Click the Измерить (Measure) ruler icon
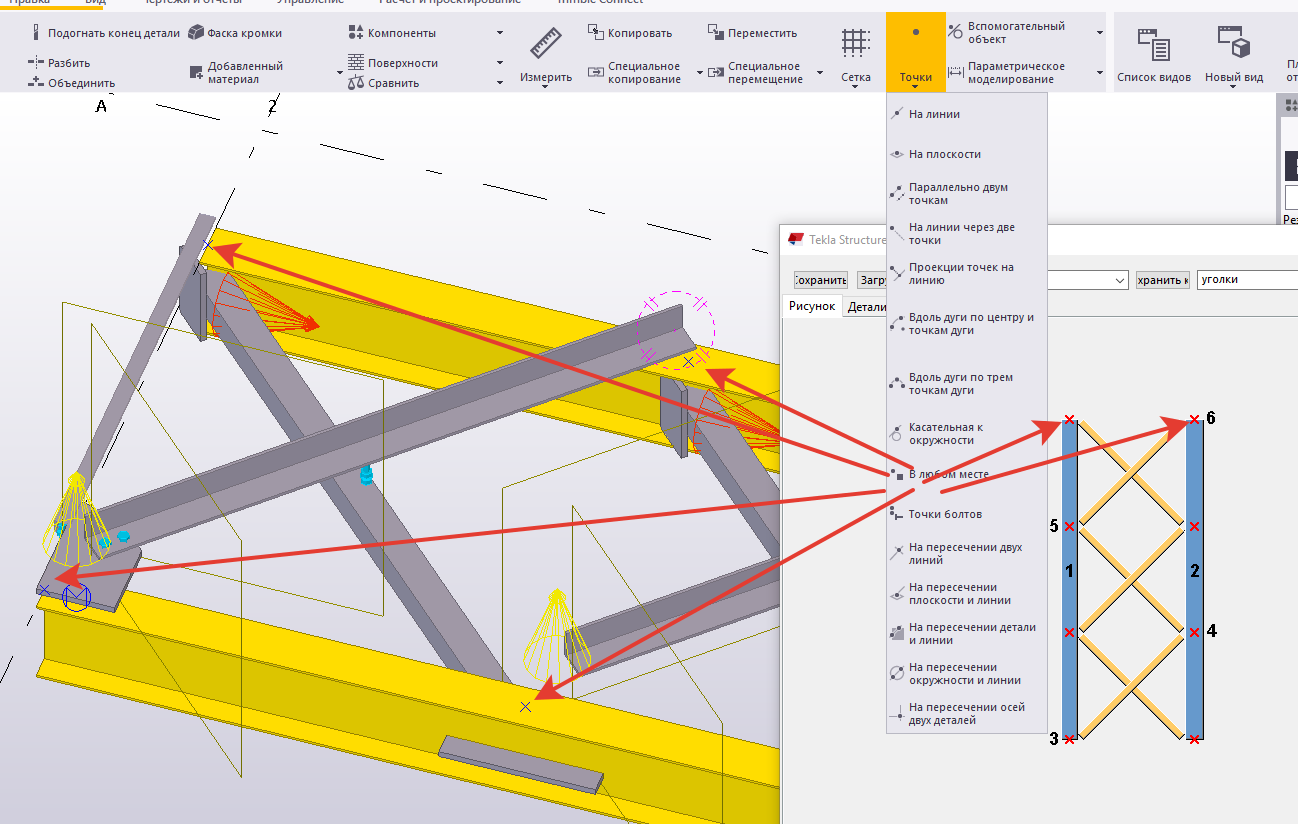Viewport: 1298px width, 824px height. pyautogui.click(x=545, y=46)
